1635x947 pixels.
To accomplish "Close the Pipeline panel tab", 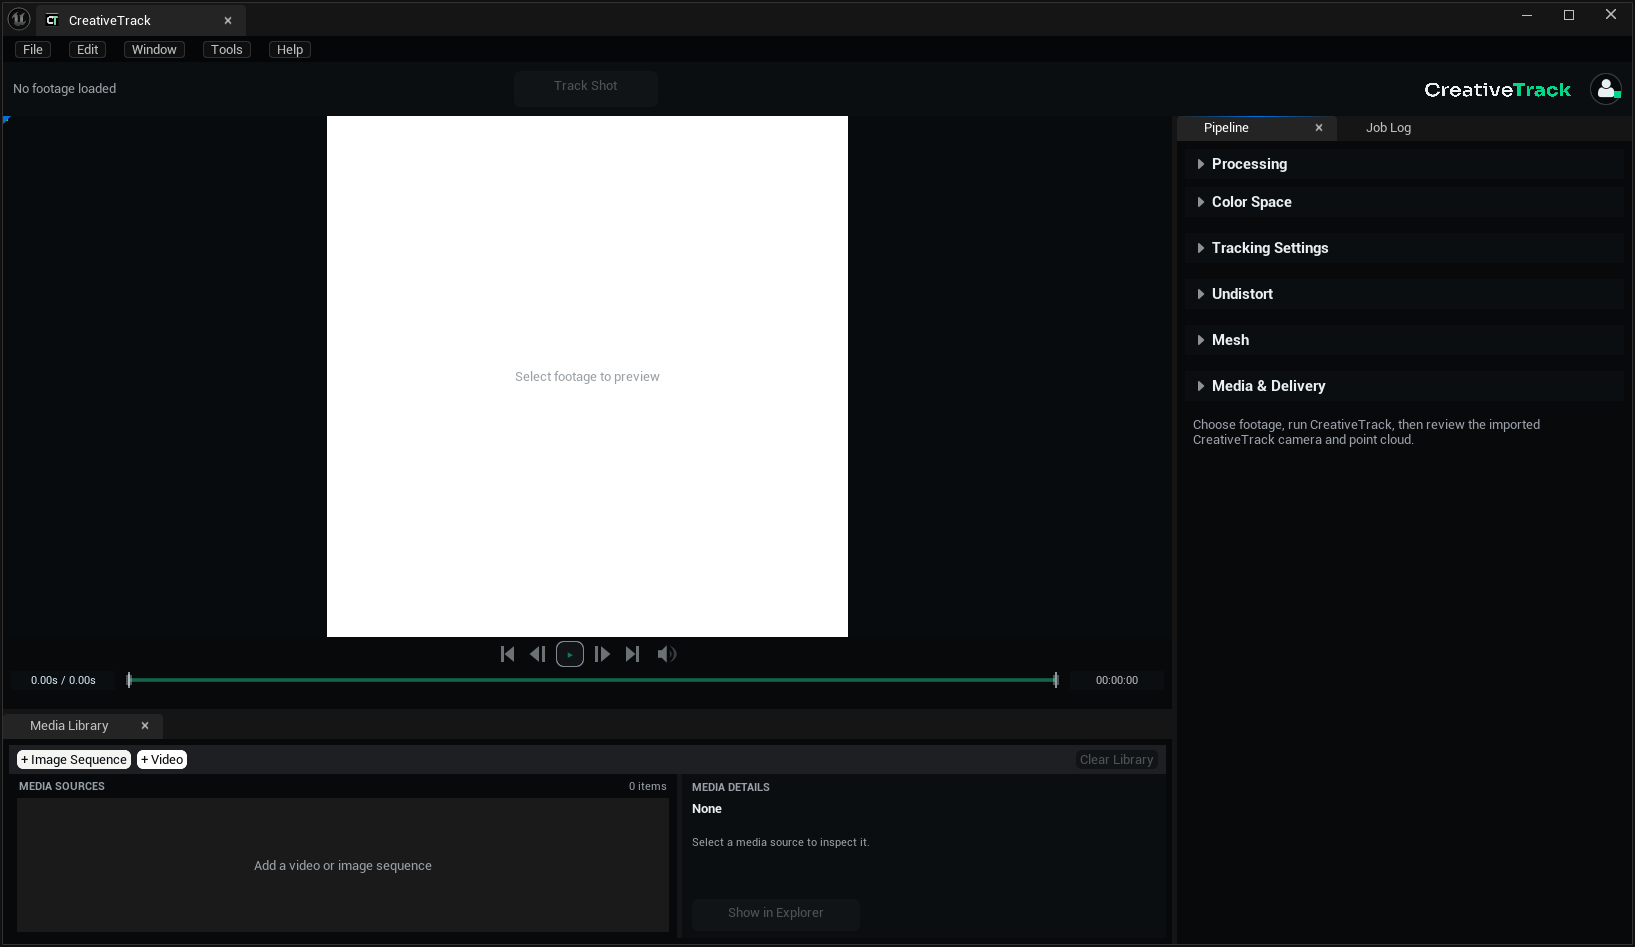I will pyautogui.click(x=1319, y=128).
